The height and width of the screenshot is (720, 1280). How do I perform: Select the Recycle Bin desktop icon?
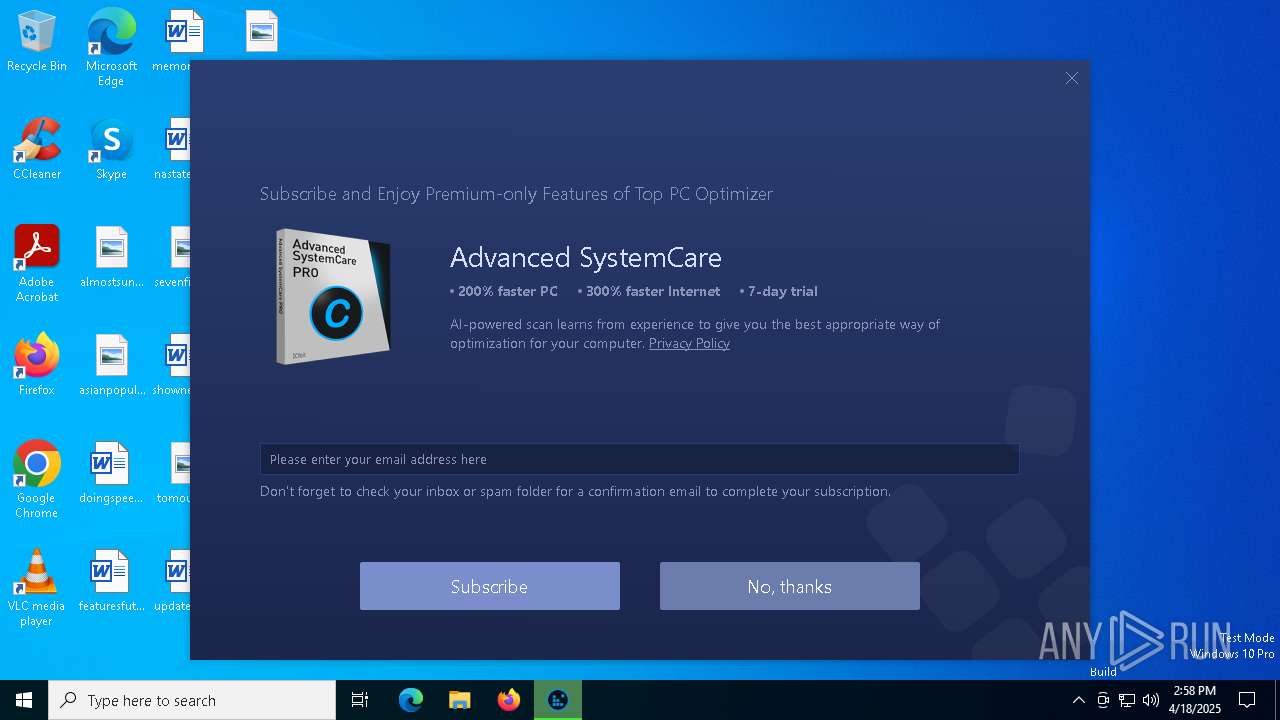37,42
